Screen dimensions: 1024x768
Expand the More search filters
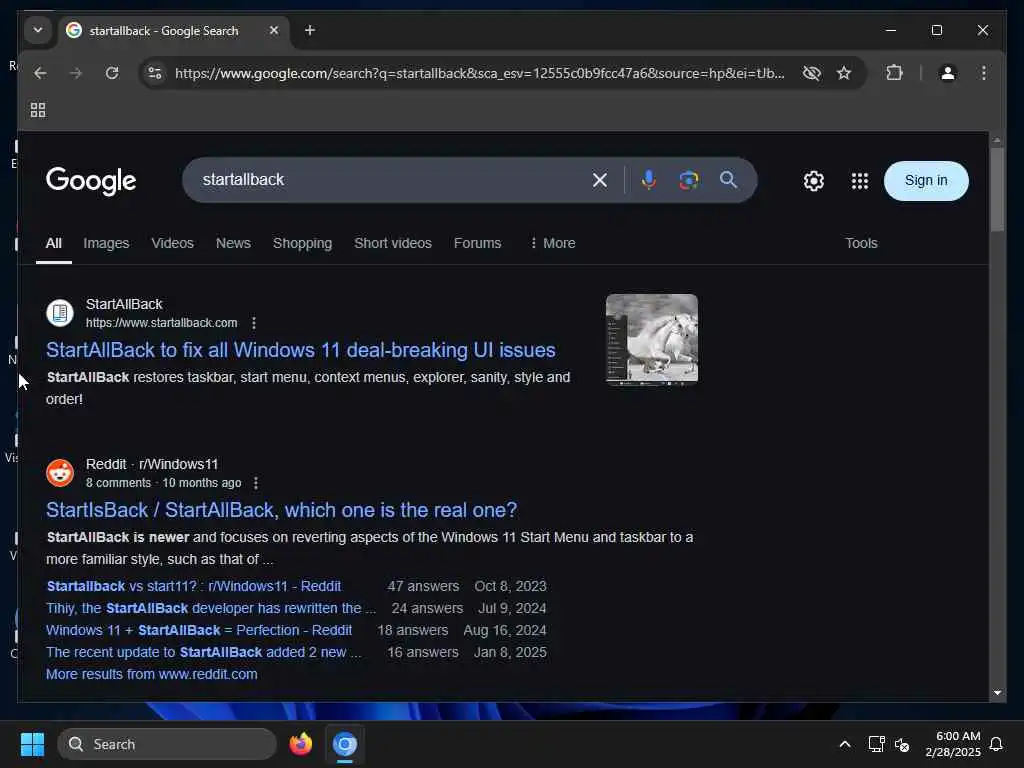click(552, 243)
